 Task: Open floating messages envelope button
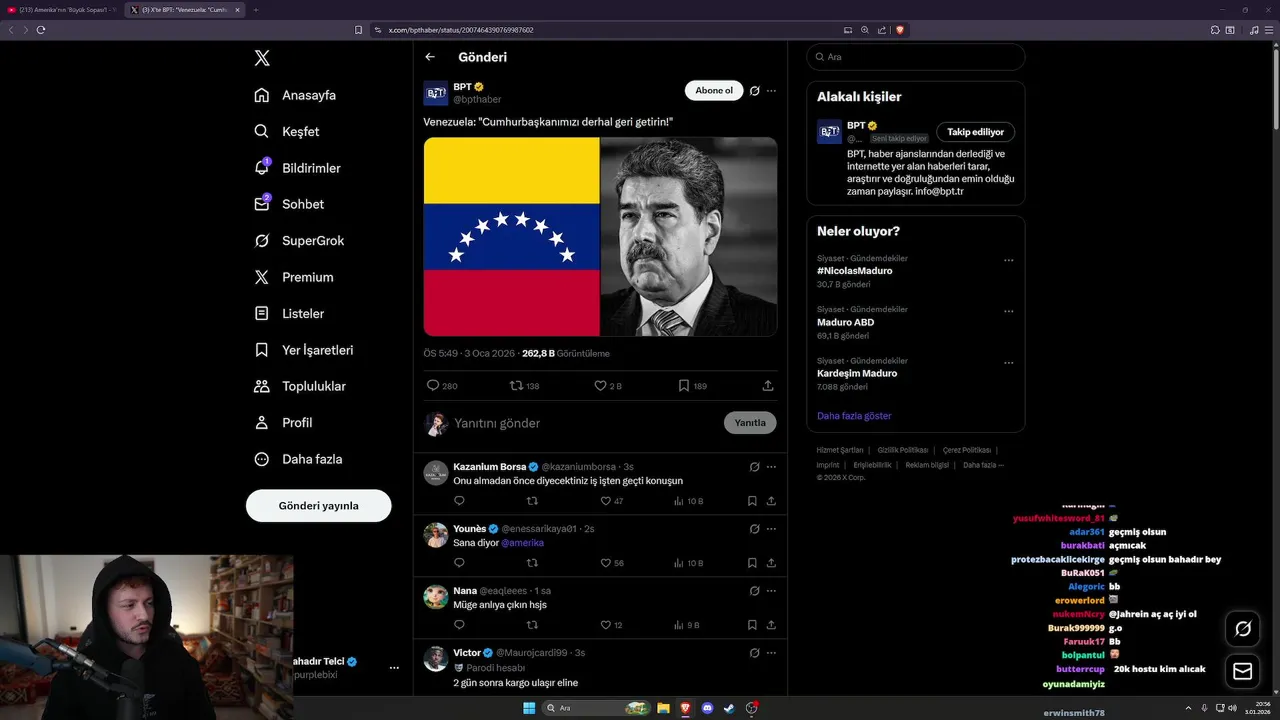point(1243,671)
